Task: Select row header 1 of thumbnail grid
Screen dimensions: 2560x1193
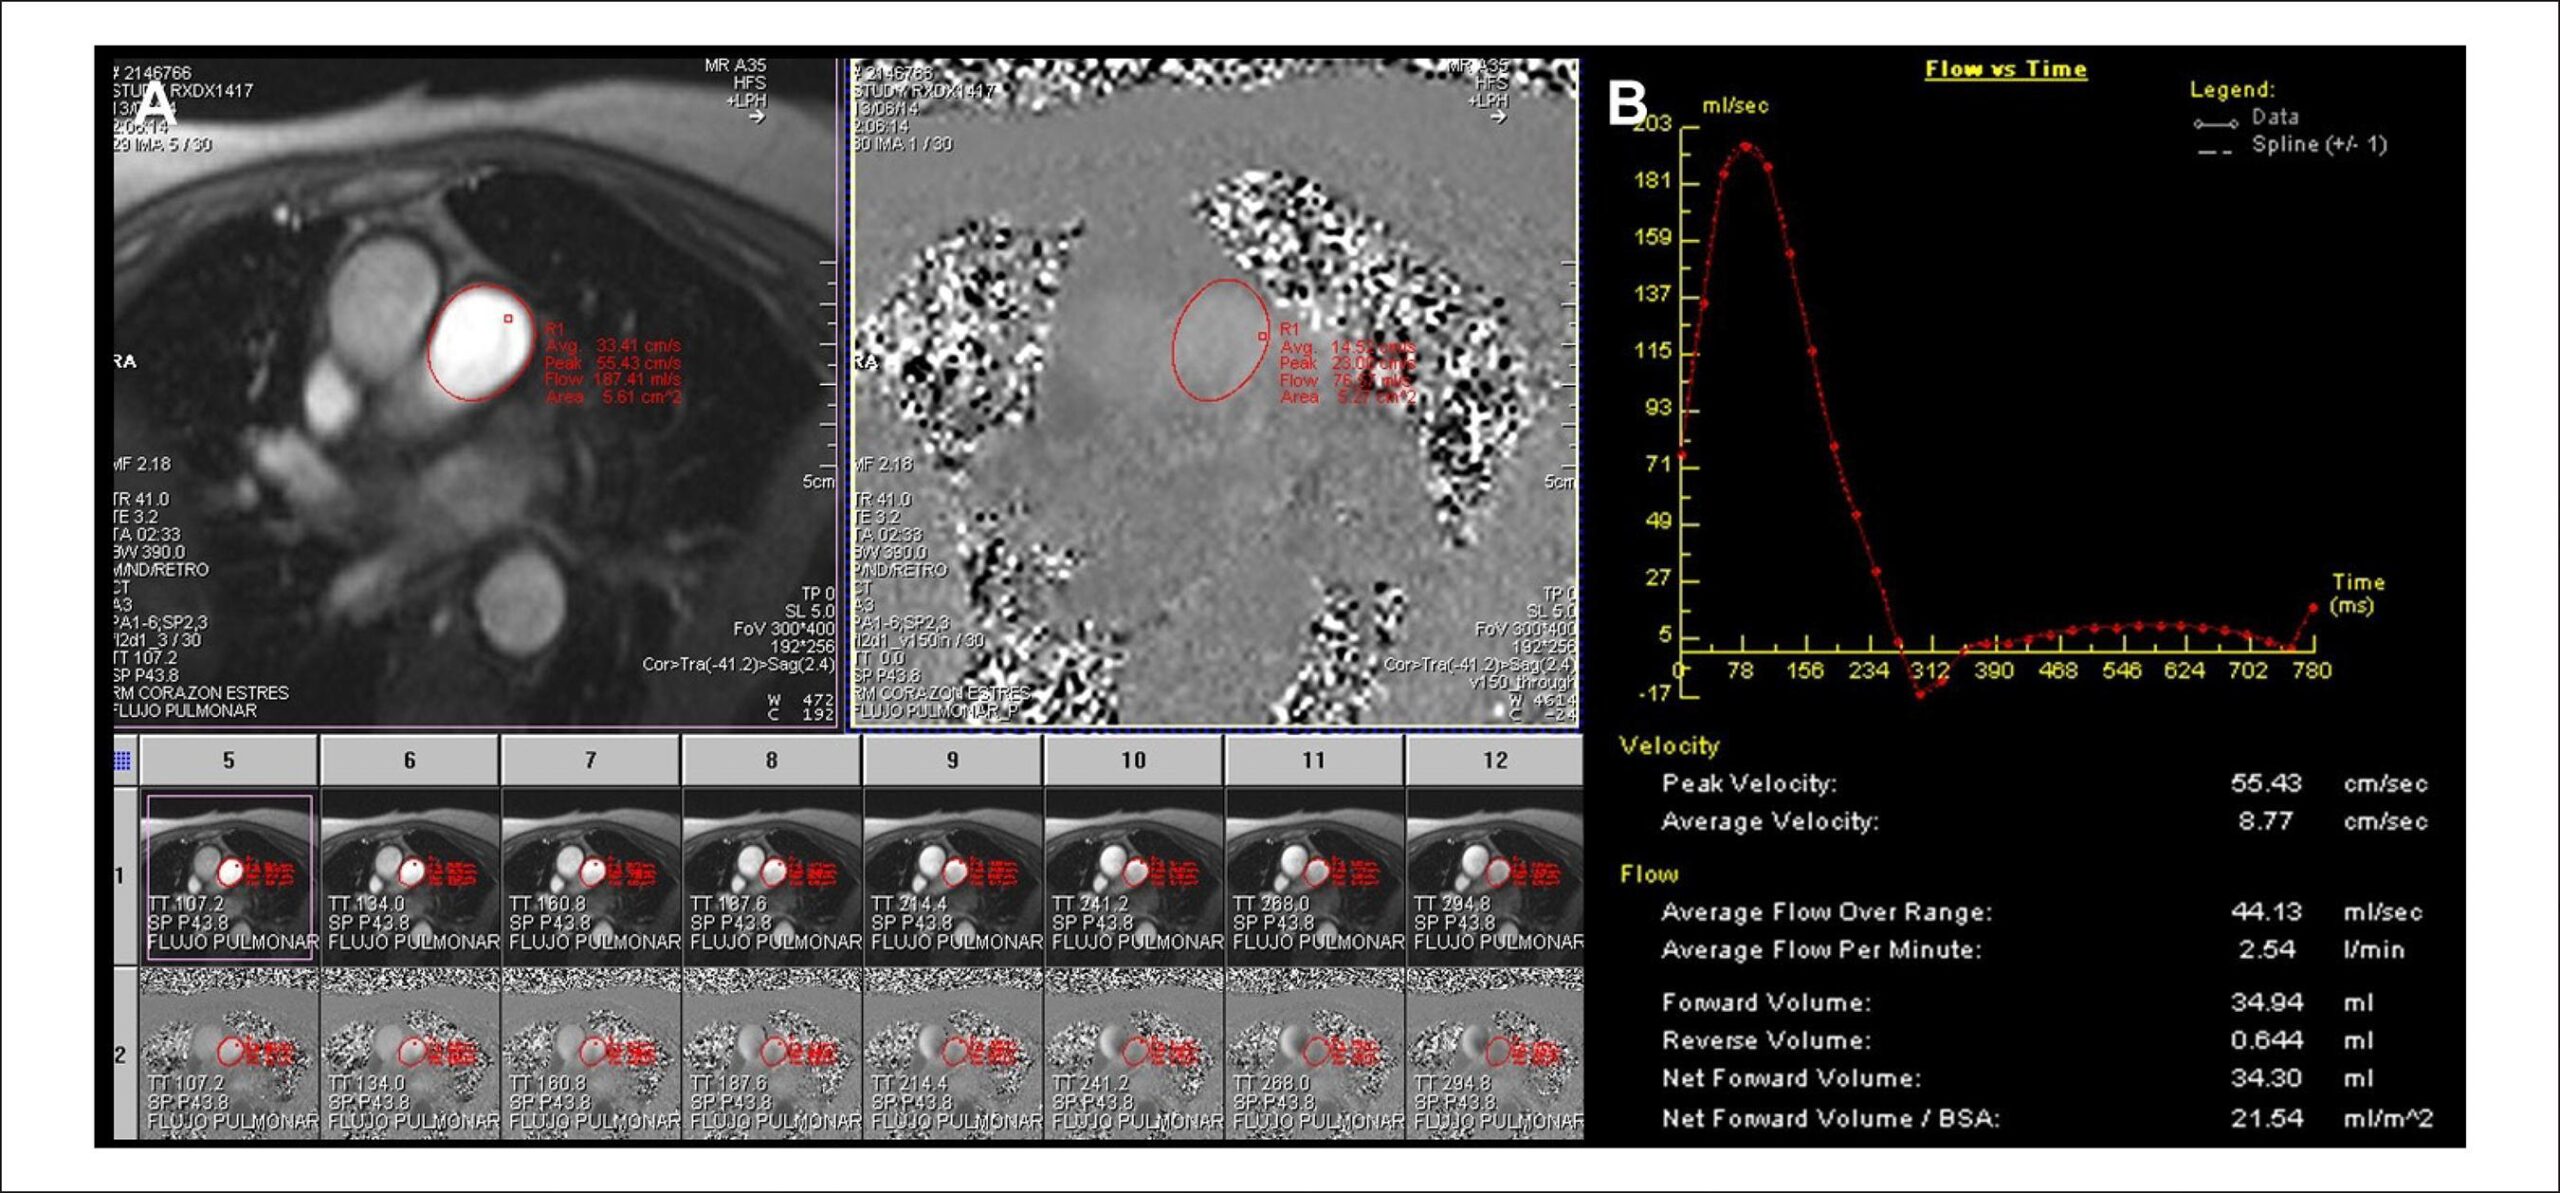Action: (x=125, y=876)
